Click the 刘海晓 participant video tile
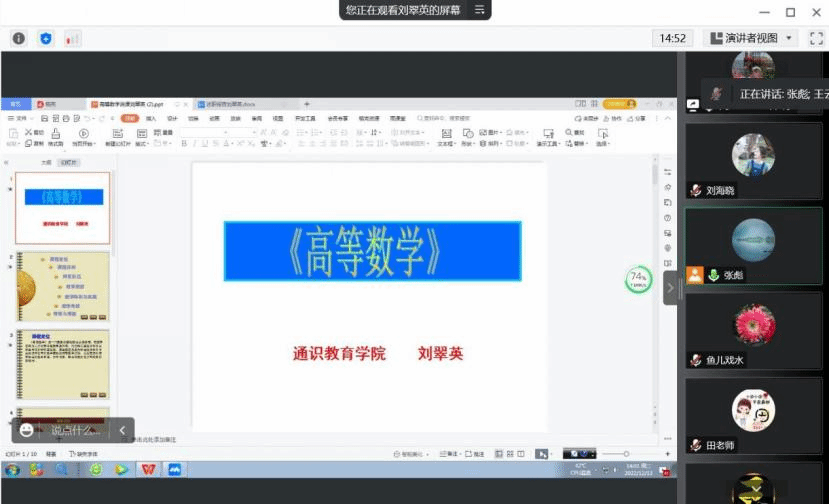The width and height of the screenshot is (829, 504). pos(753,163)
